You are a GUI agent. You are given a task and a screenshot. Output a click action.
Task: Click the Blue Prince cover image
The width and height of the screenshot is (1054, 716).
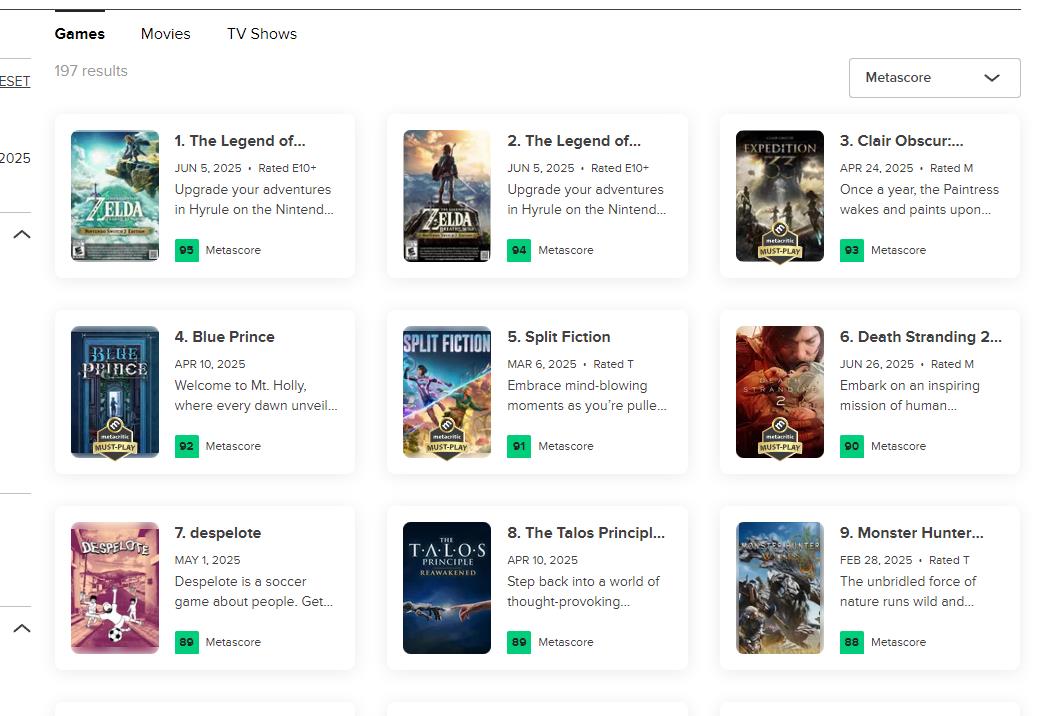tap(115, 392)
